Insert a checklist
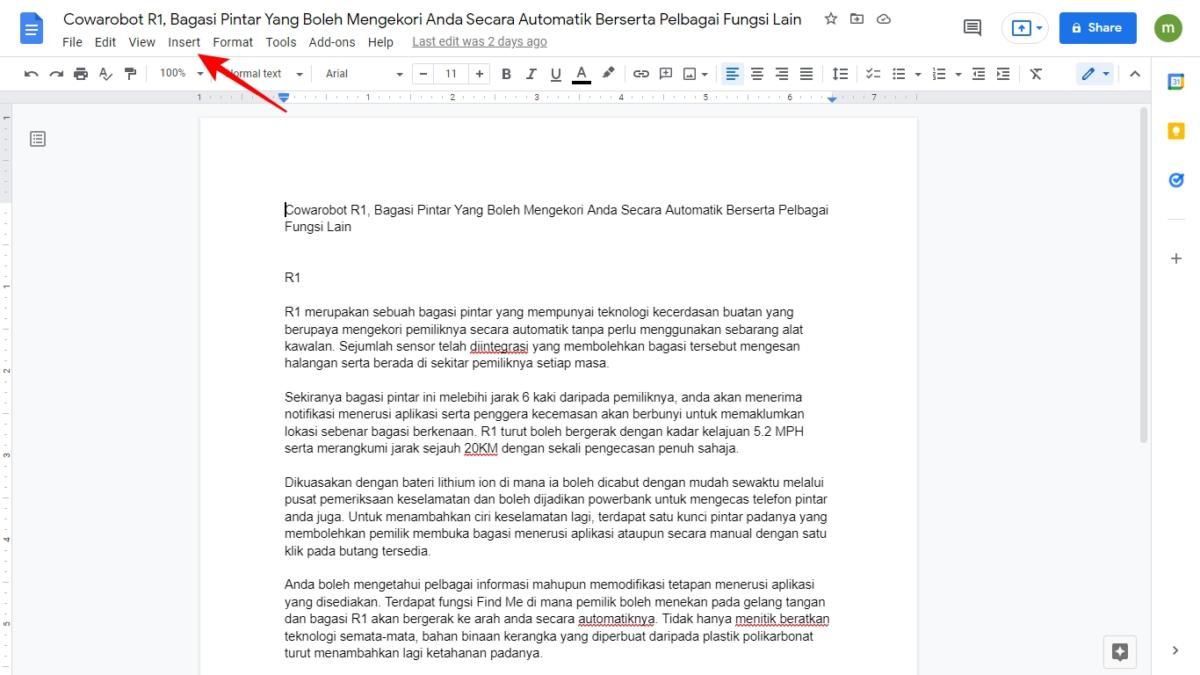The image size is (1200, 675). click(x=873, y=74)
